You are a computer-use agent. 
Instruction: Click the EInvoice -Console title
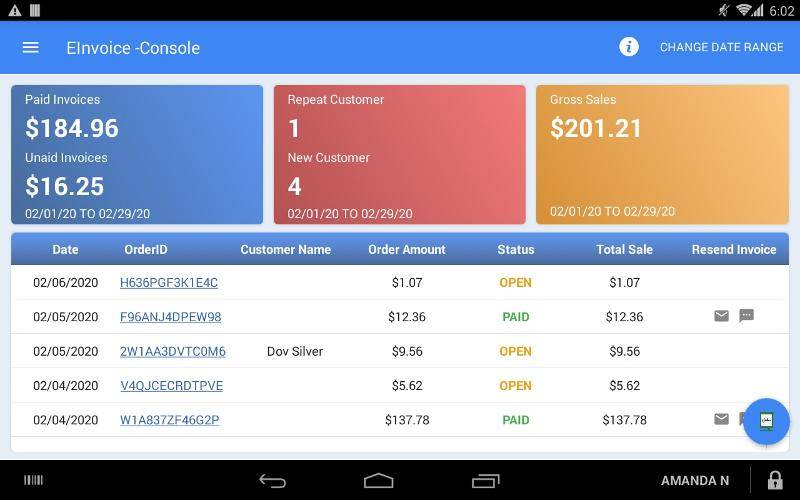(x=133, y=48)
